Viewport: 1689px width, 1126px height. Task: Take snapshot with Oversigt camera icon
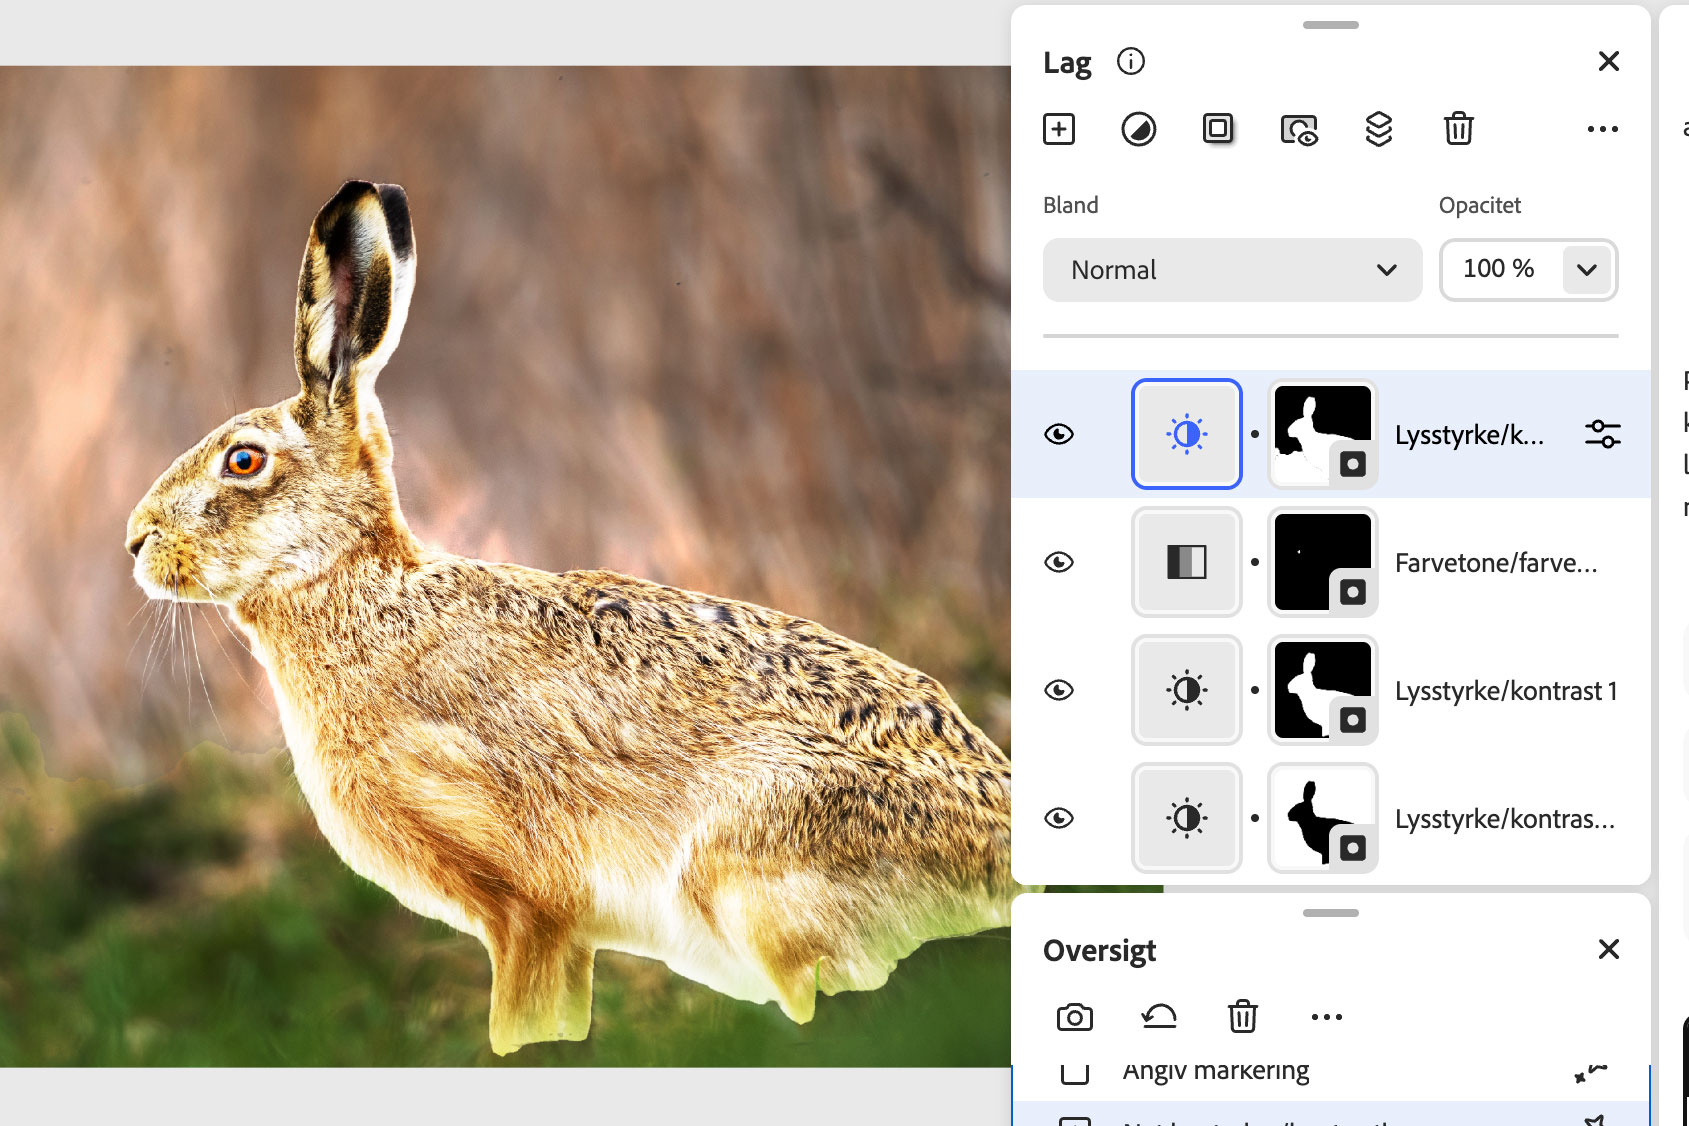1074,1017
